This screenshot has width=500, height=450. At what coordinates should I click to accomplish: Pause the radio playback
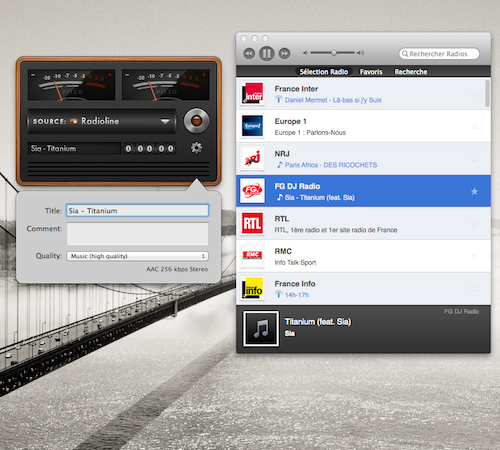click(267, 53)
